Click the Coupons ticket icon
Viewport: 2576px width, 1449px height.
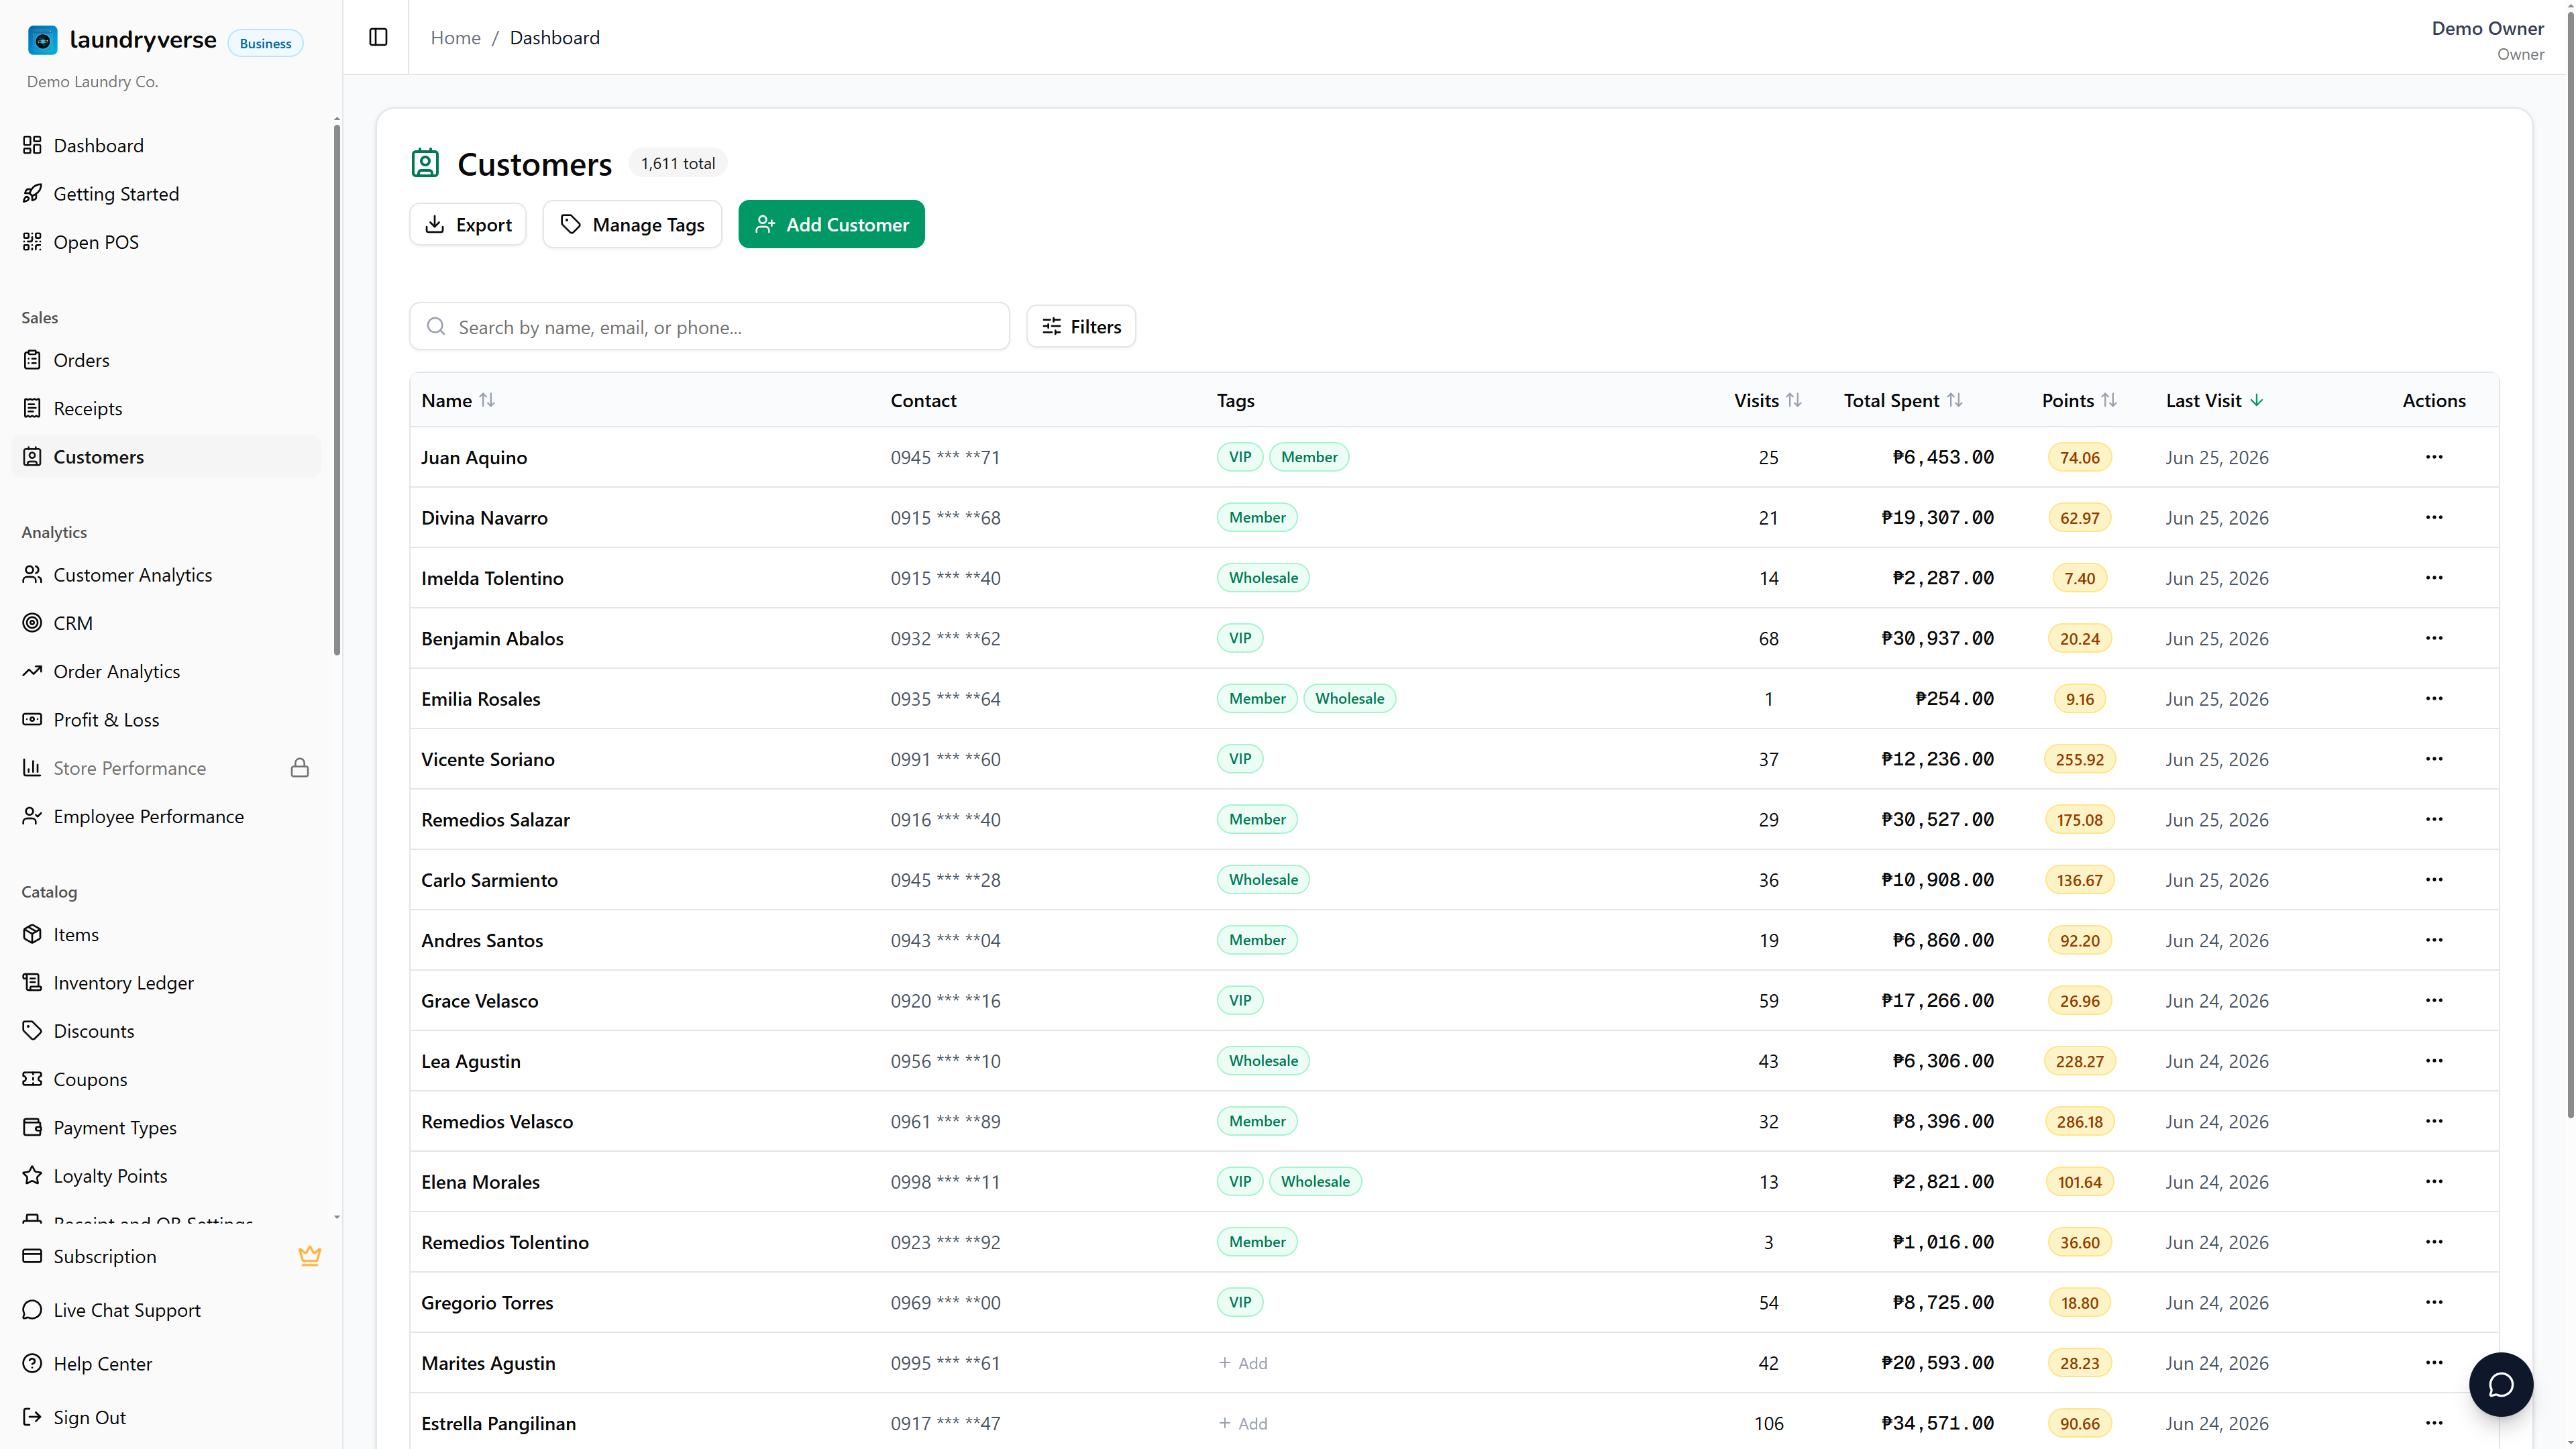point(32,1079)
